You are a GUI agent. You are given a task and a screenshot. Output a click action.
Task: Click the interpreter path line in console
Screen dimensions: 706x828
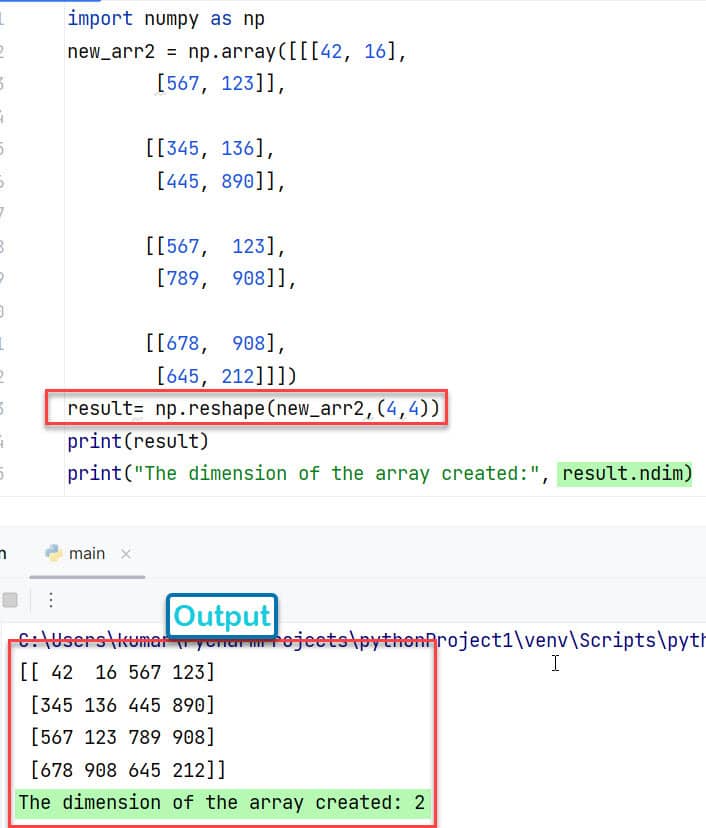[362, 641]
